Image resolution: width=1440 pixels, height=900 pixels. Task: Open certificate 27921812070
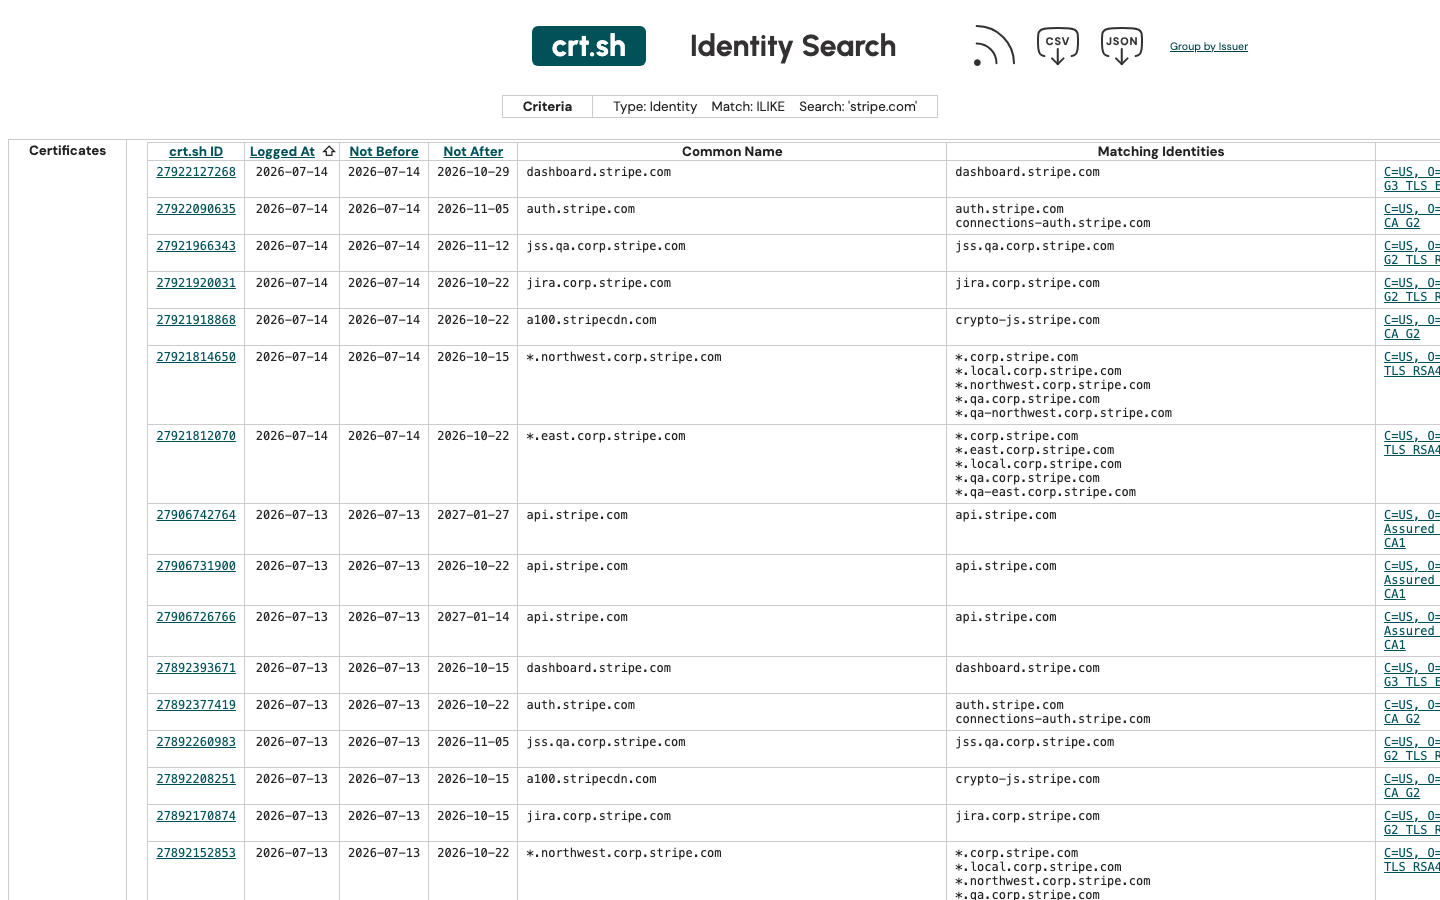pyautogui.click(x=196, y=436)
